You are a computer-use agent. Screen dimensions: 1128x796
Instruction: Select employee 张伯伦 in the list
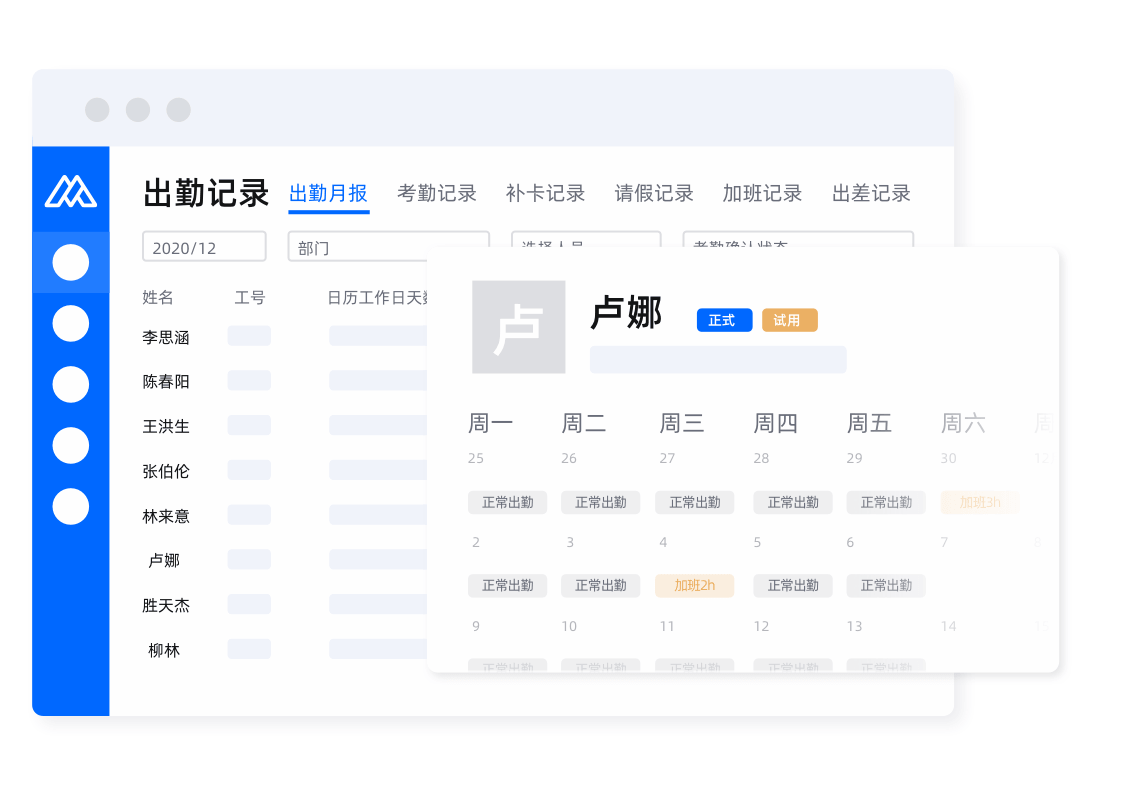coord(166,471)
